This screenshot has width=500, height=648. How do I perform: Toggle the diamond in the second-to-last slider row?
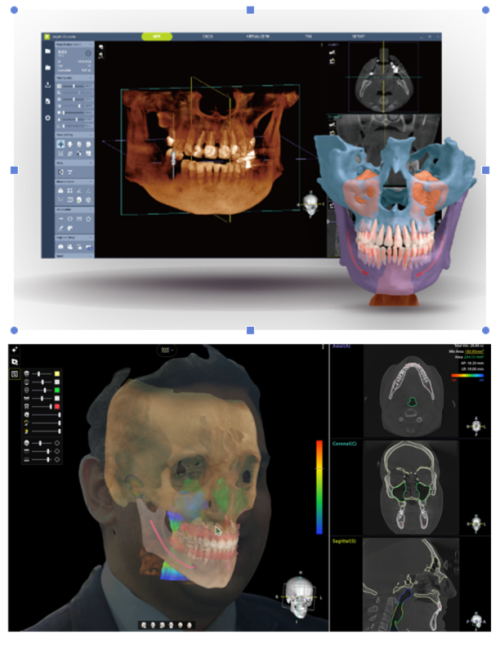(x=57, y=451)
